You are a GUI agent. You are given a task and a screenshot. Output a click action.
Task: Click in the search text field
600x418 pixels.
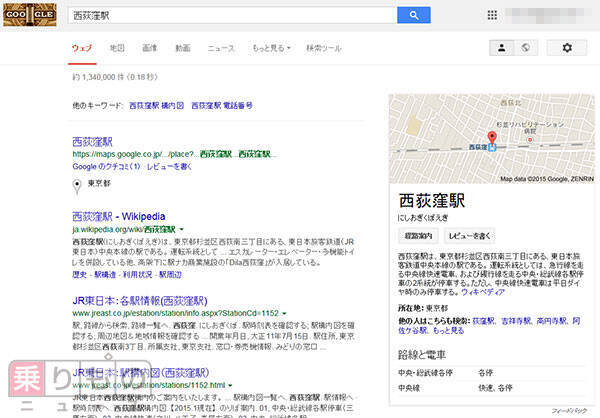tap(230, 17)
